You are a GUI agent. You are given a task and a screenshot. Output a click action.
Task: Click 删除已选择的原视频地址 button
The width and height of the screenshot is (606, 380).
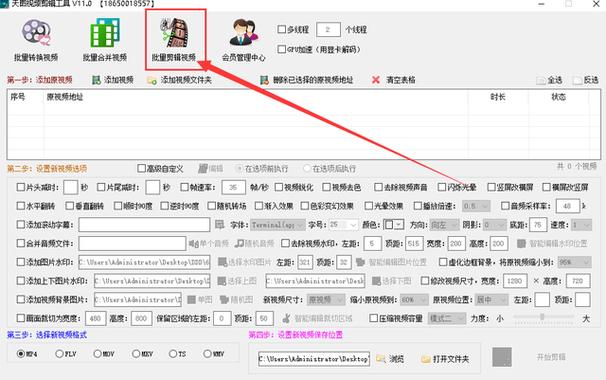coord(306,80)
